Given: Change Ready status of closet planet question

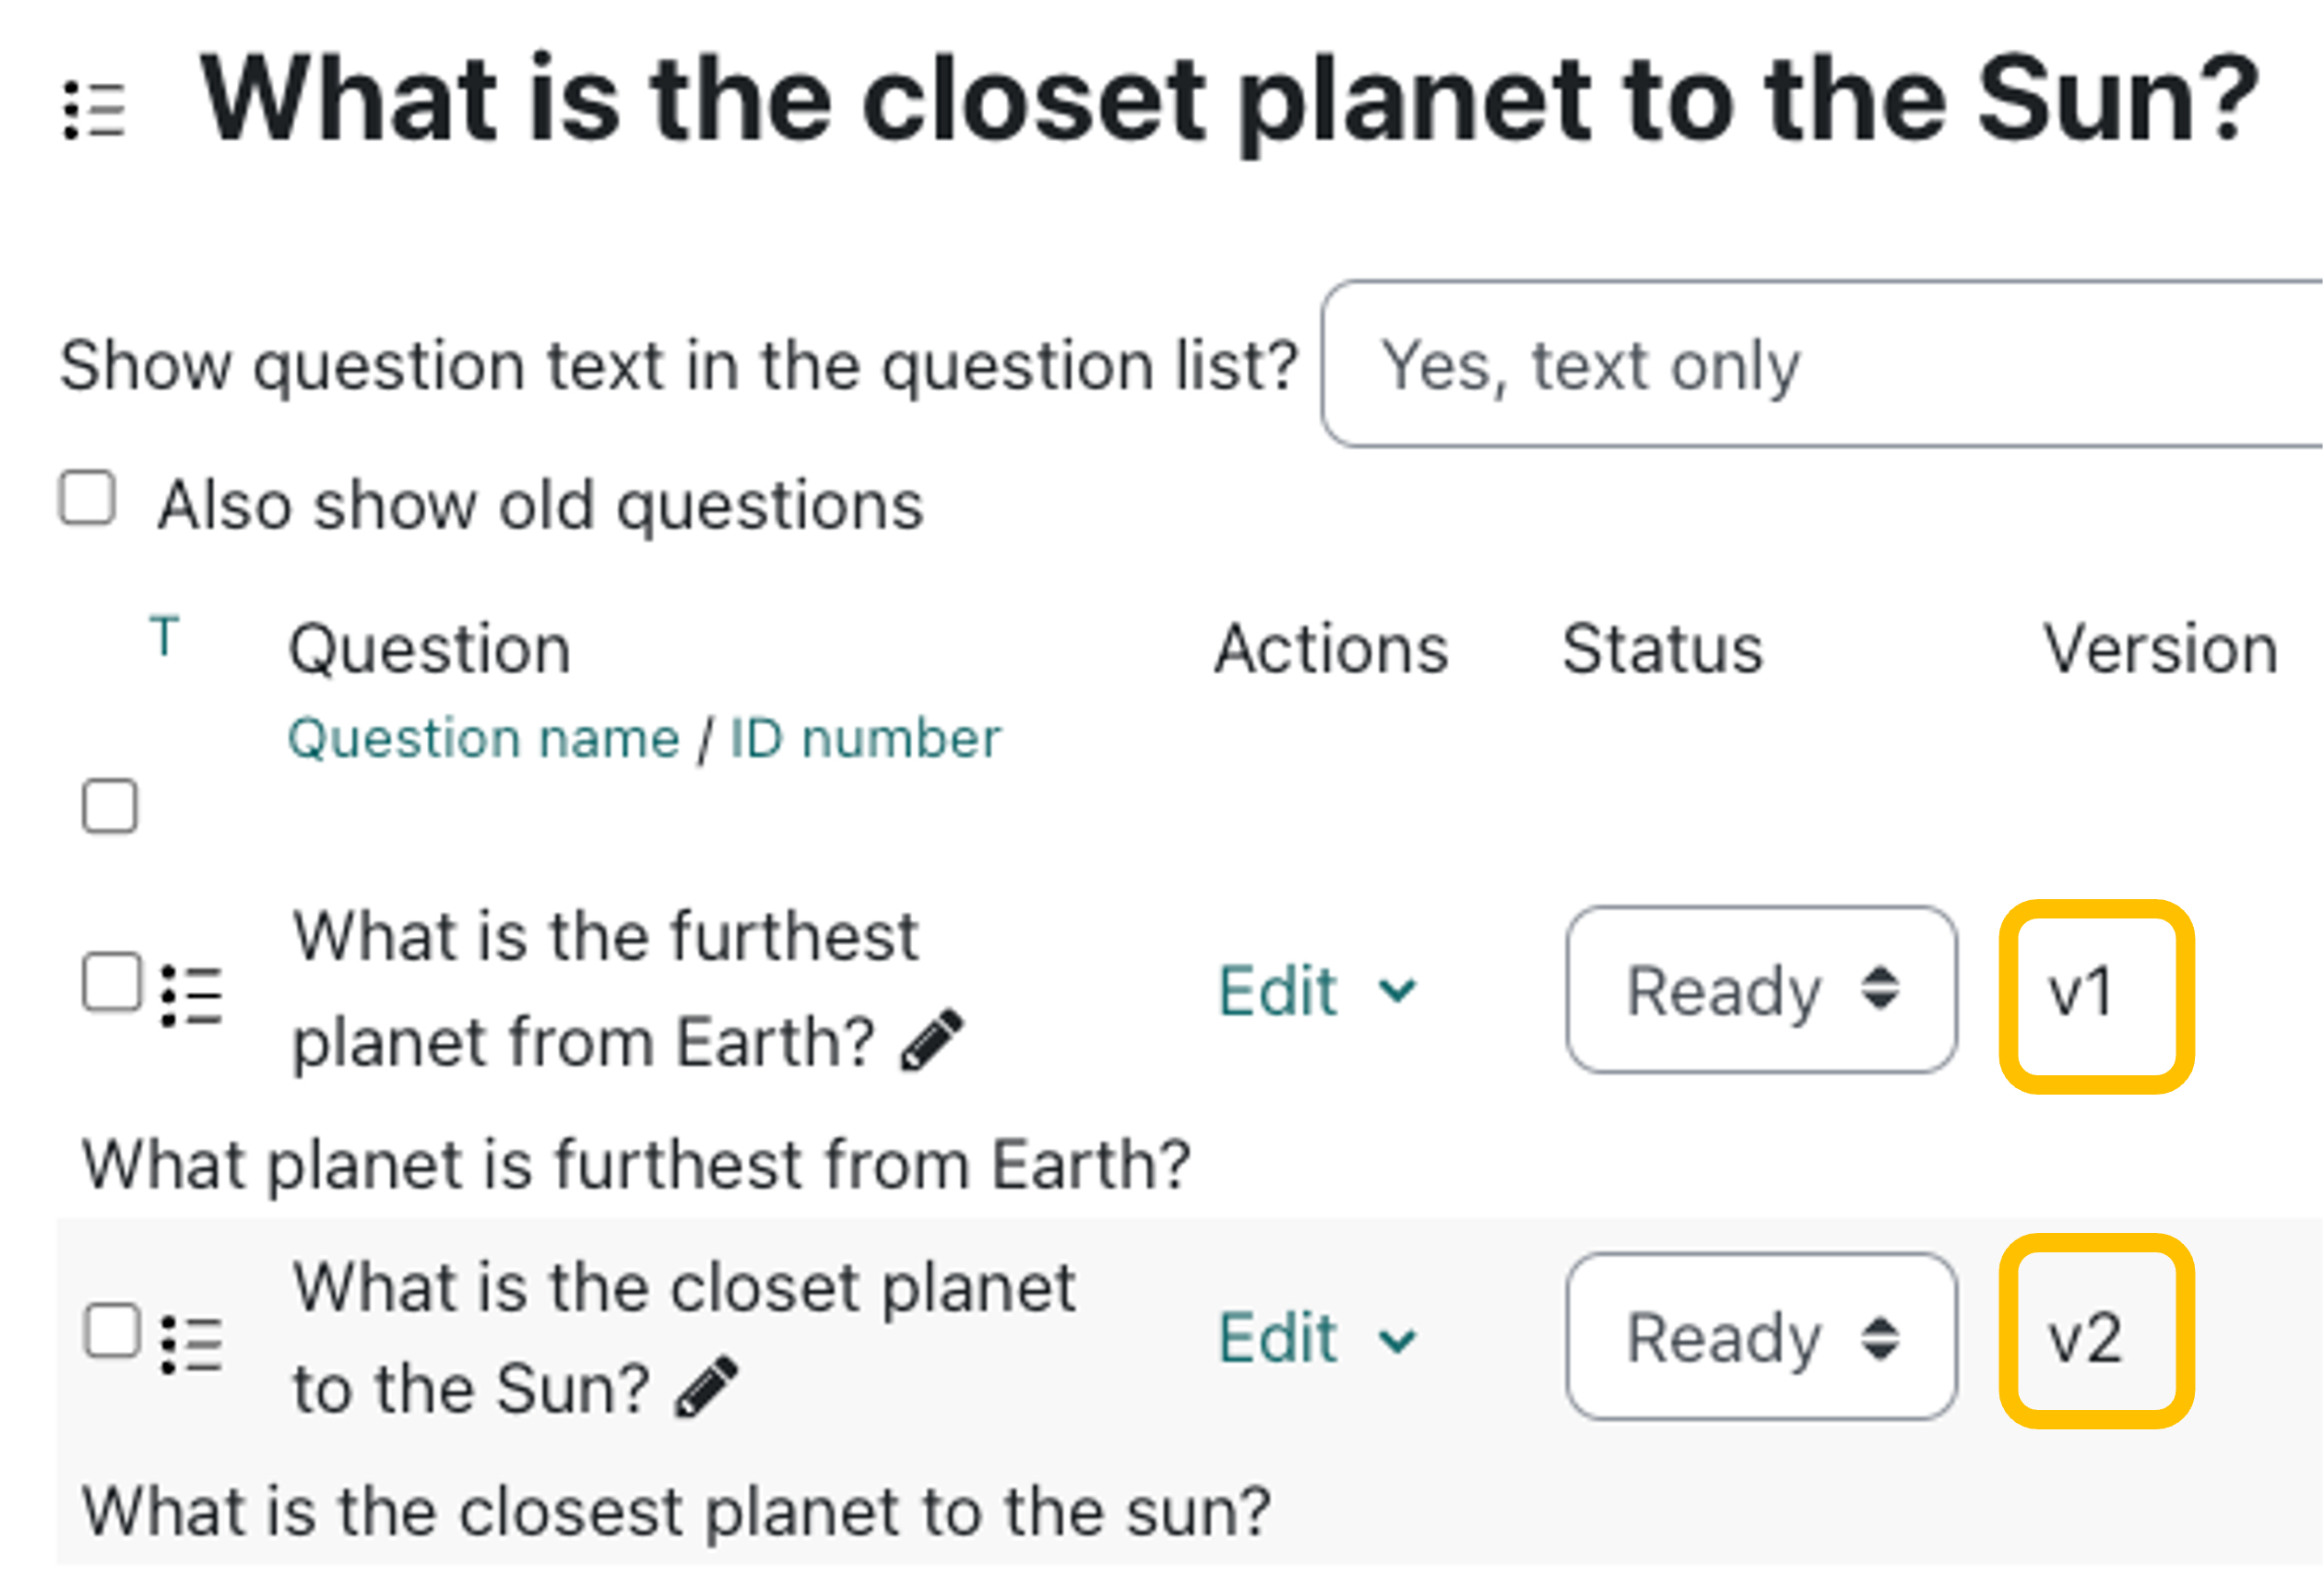Looking at the screenshot, I should pos(1761,1338).
